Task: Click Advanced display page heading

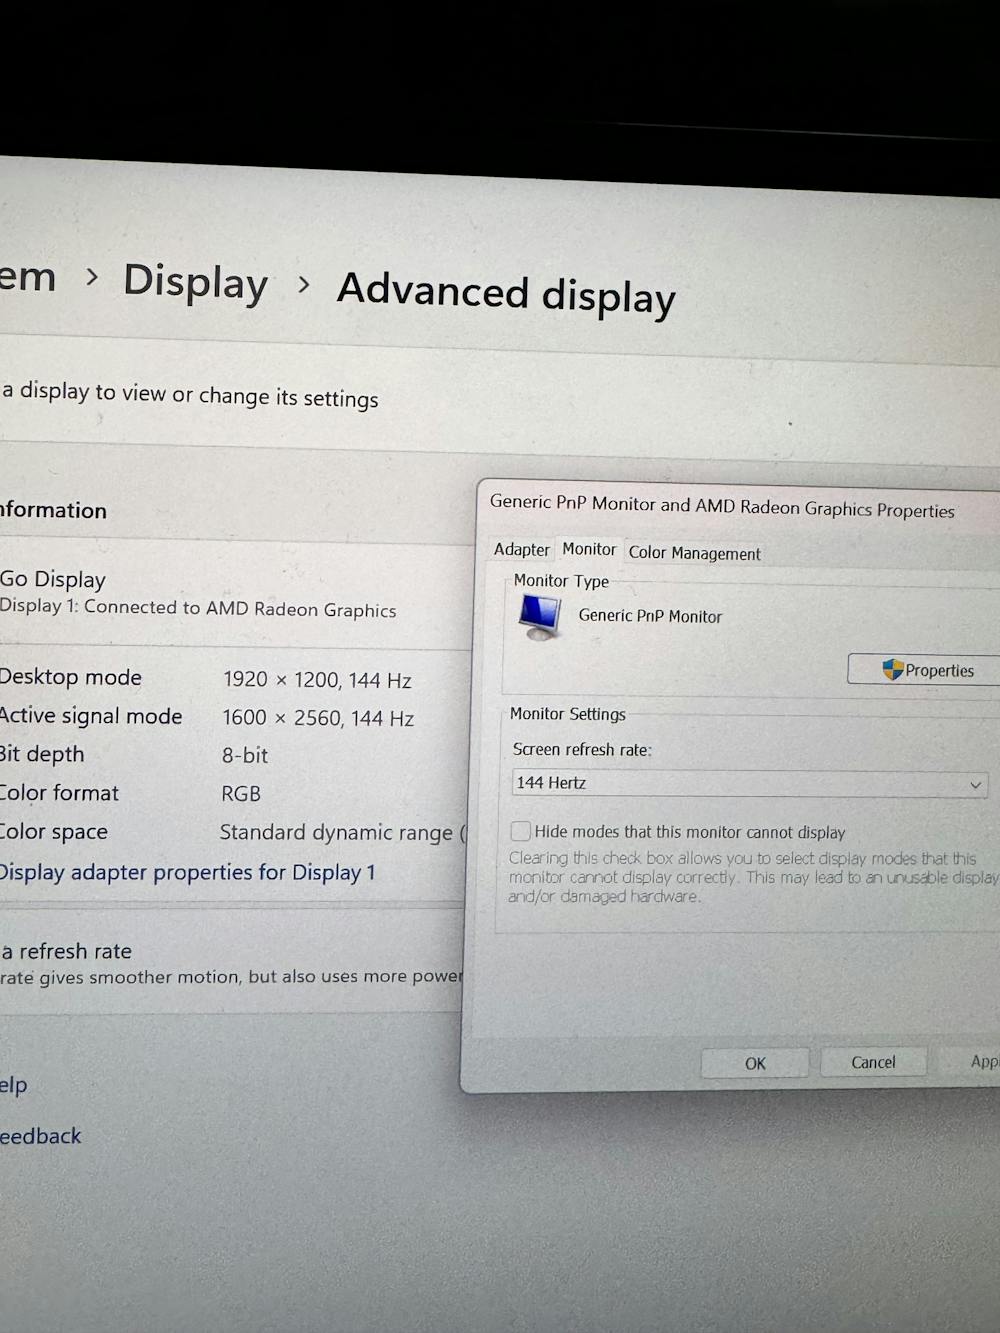Action: coord(506,294)
